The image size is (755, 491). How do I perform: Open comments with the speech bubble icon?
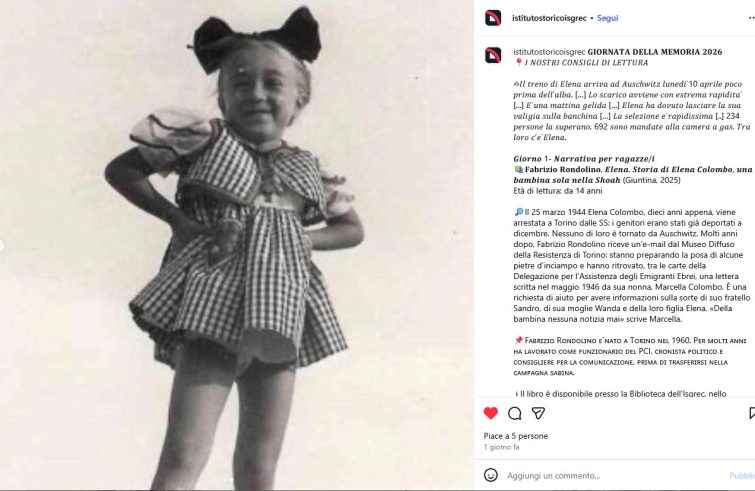pos(515,413)
